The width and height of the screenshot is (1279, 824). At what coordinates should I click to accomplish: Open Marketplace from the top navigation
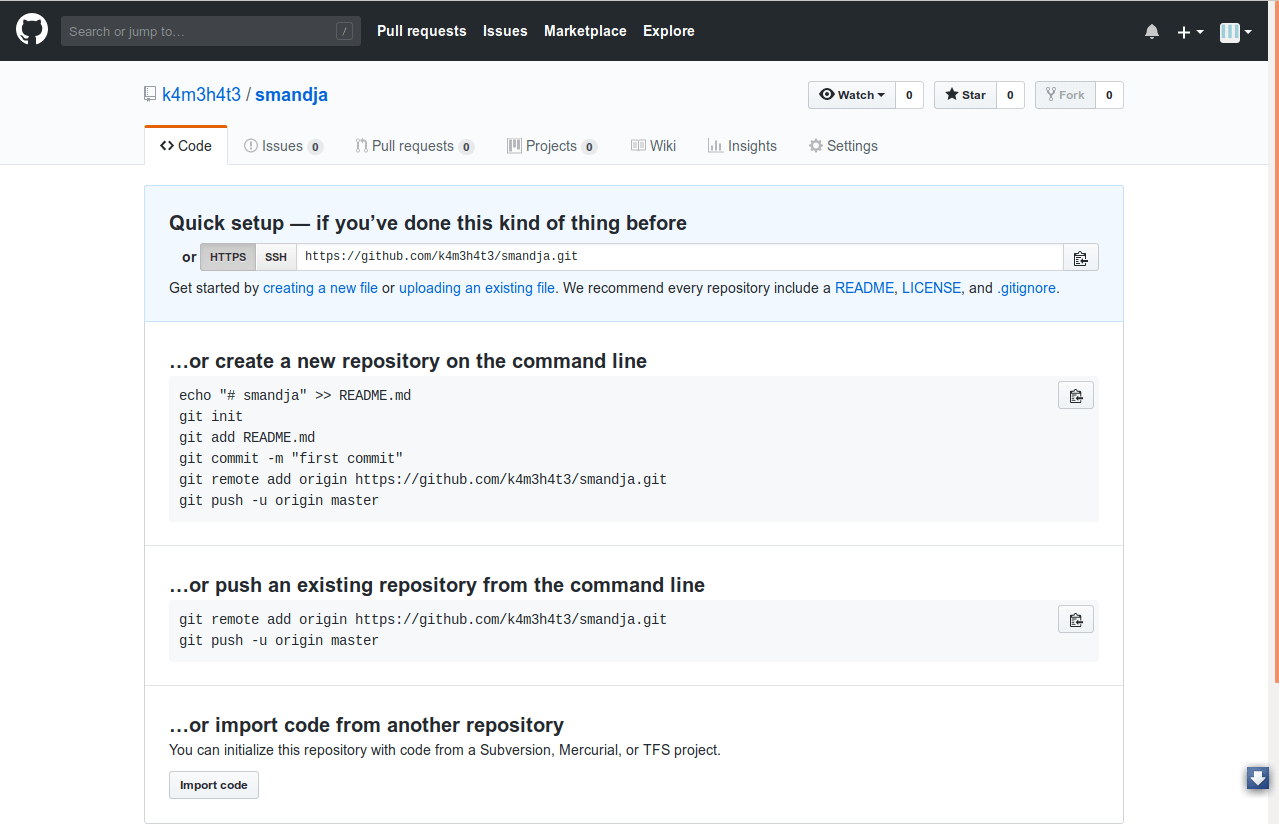[585, 31]
